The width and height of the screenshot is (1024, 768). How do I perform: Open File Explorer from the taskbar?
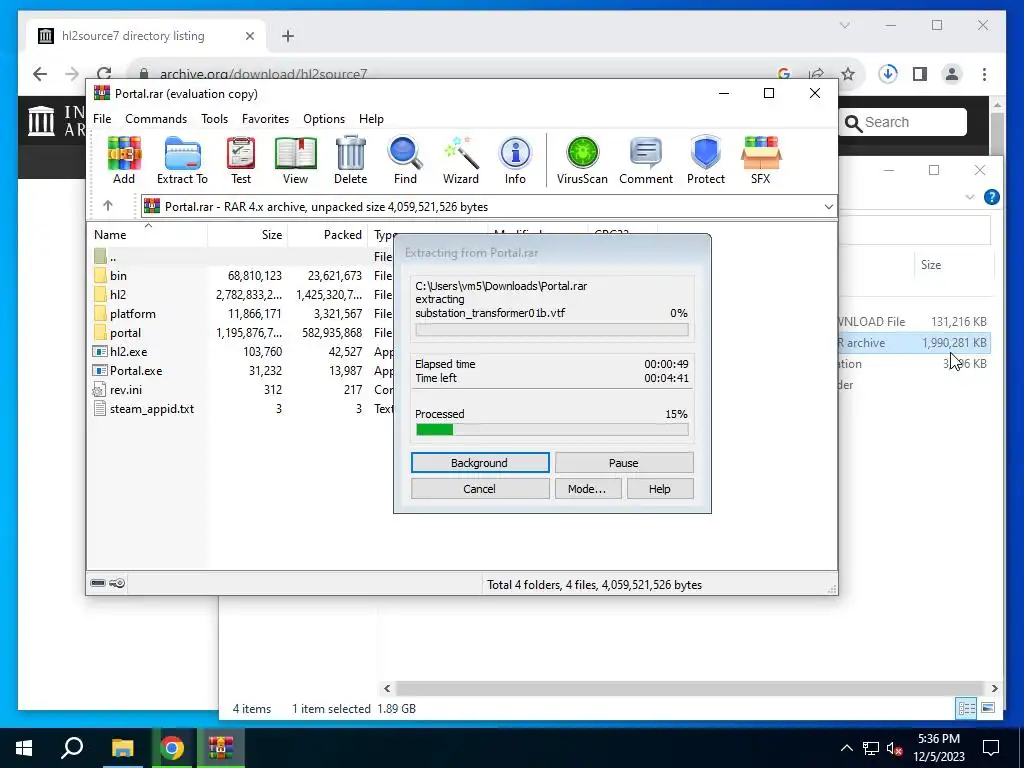coord(122,748)
